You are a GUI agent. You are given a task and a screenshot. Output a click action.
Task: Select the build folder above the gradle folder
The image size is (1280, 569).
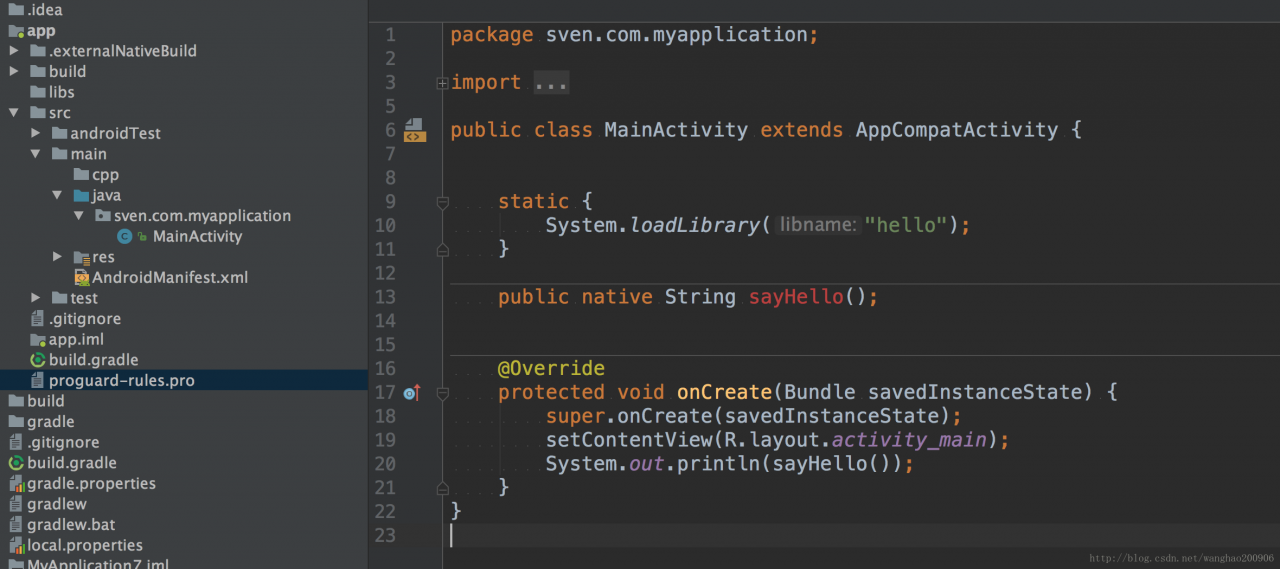[x=46, y=401]
